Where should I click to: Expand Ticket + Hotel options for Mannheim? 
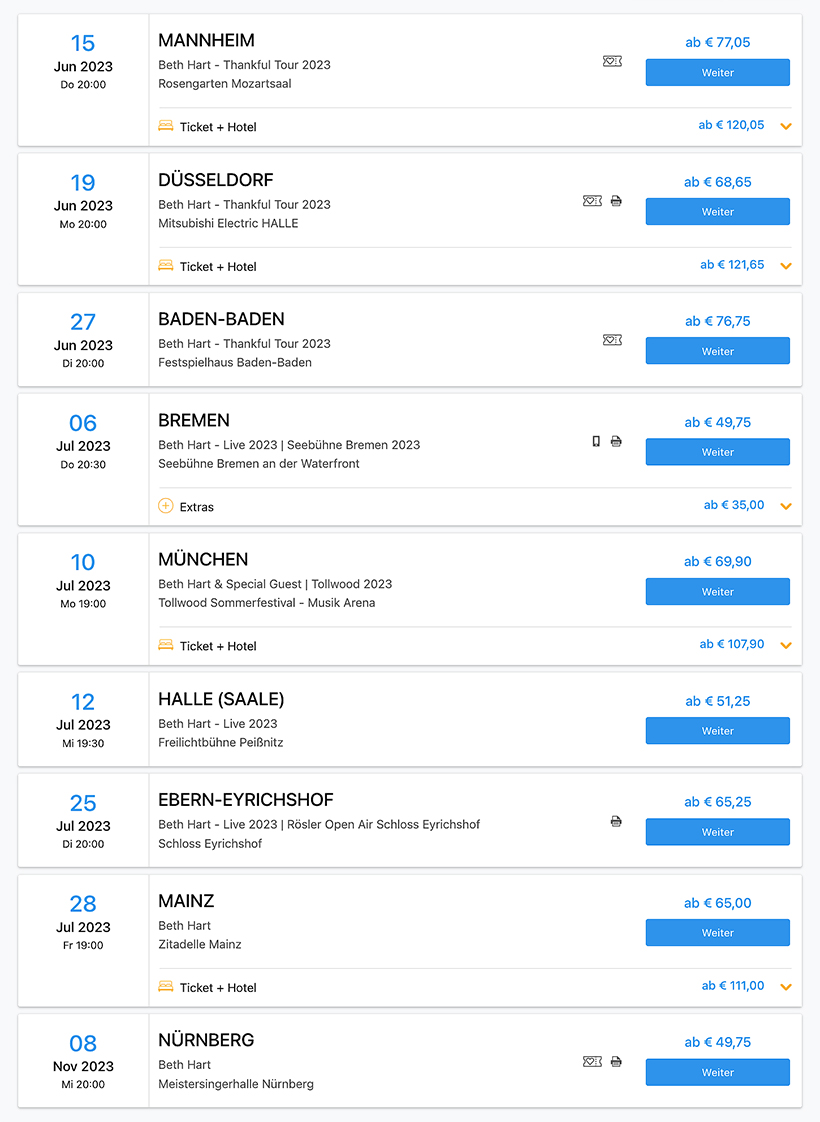(x=786, y=126)
